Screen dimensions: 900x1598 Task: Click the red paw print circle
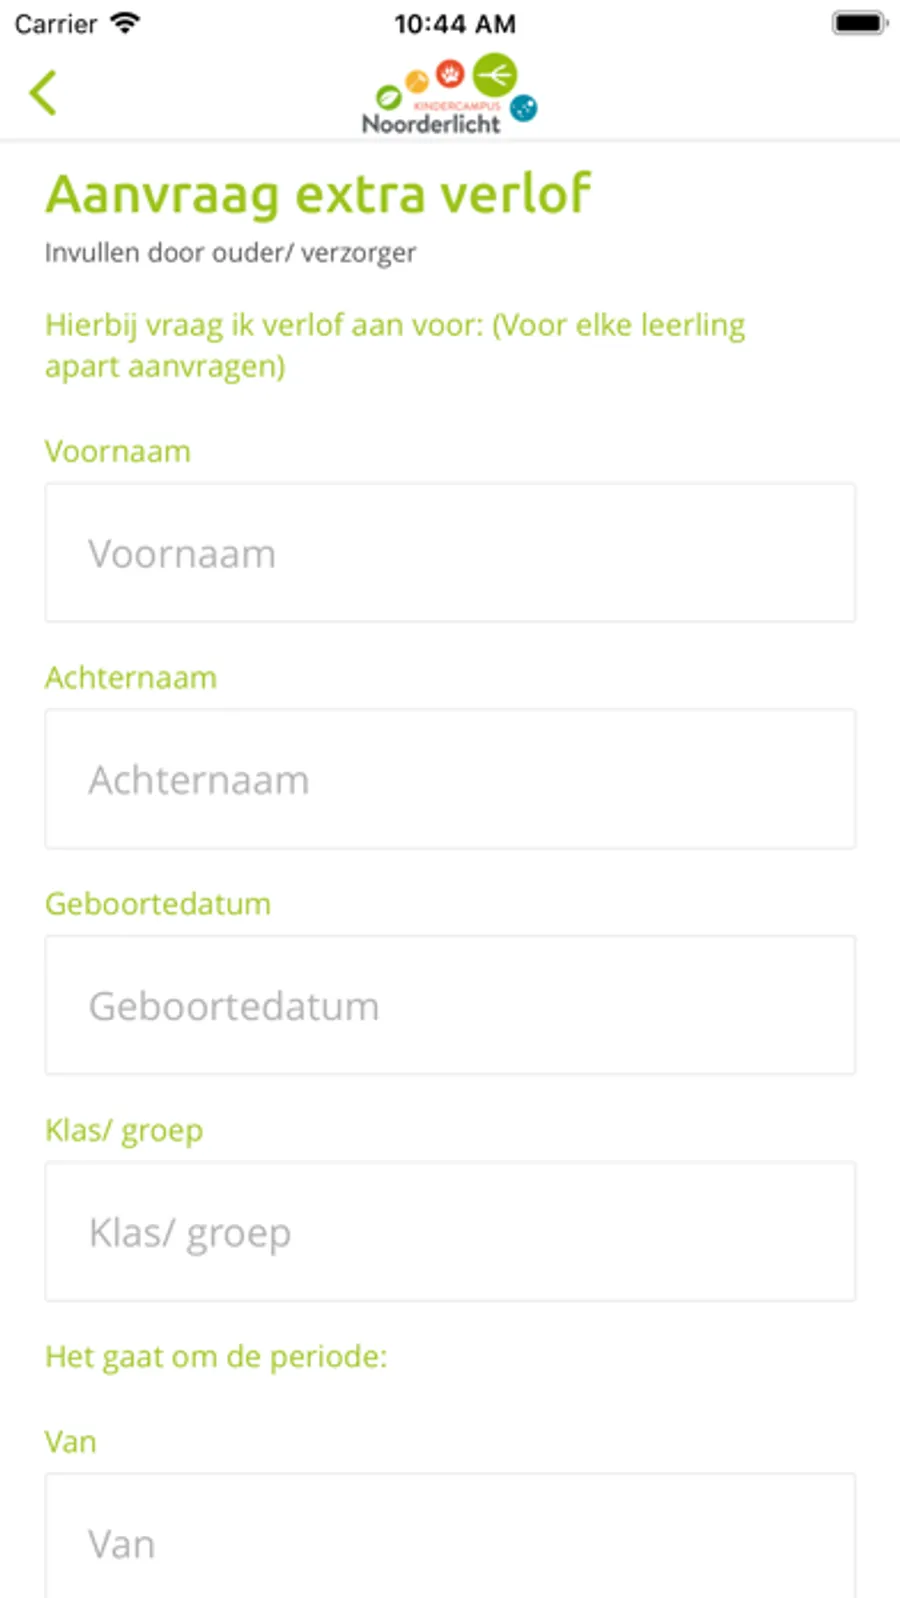(450, 72)
